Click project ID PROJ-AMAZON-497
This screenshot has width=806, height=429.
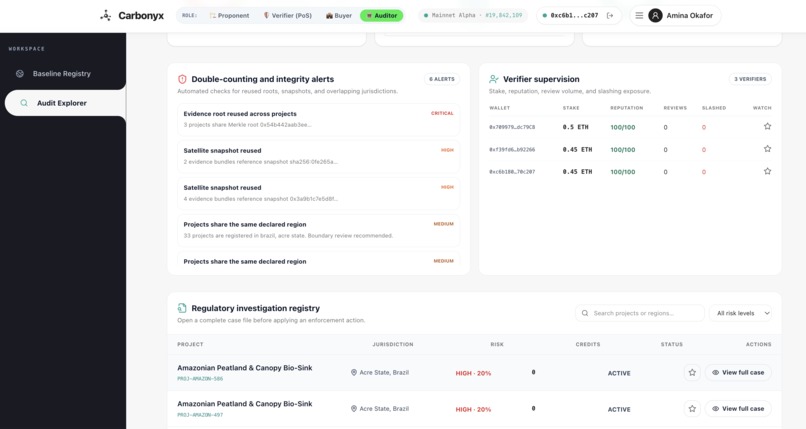tap(200, 415)
